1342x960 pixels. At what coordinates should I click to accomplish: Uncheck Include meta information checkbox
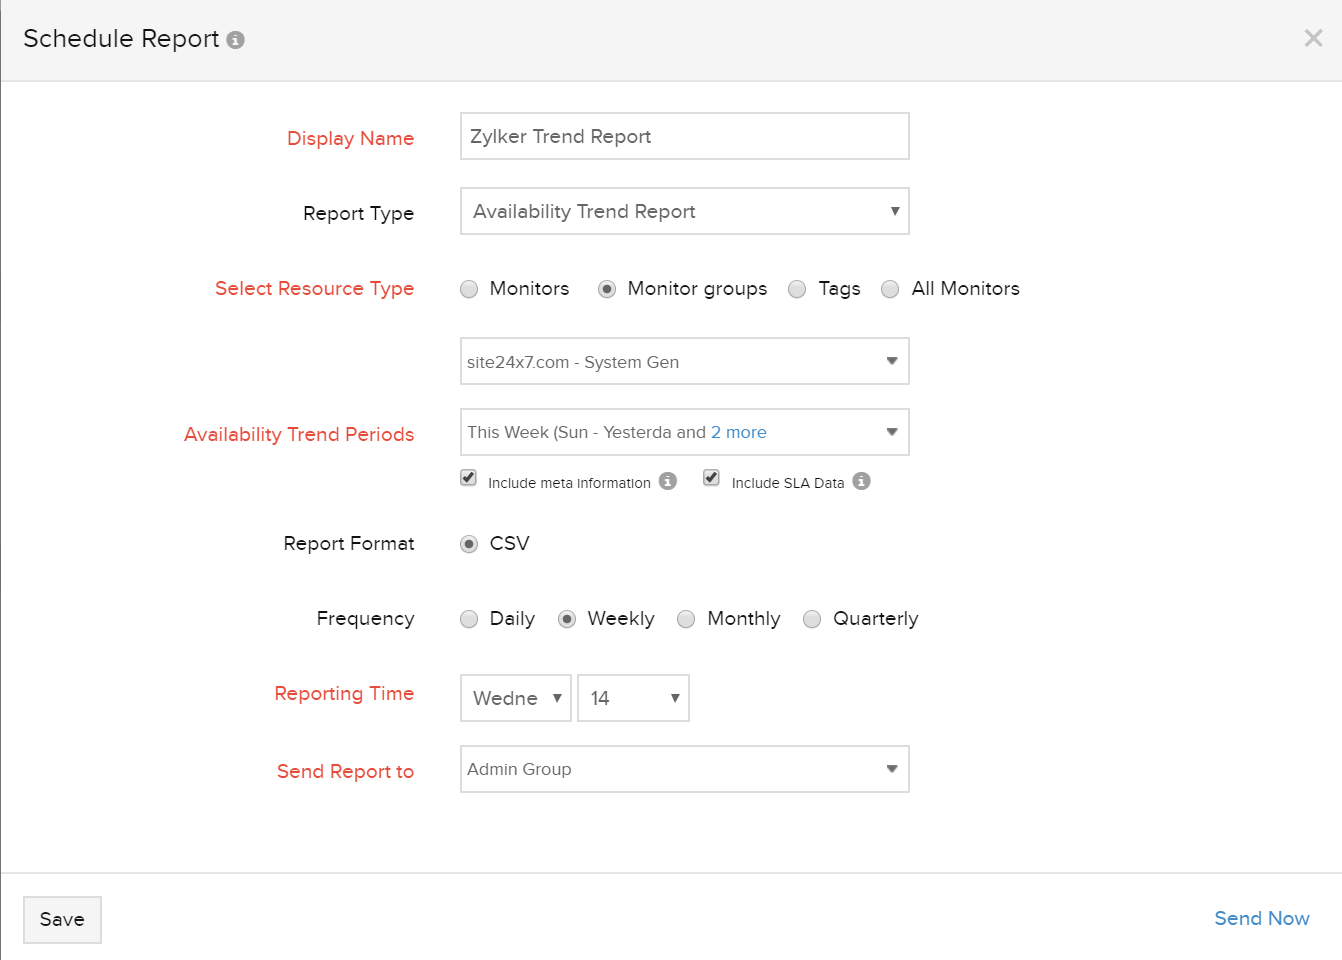pyautogui.click(x=469, y=478)
